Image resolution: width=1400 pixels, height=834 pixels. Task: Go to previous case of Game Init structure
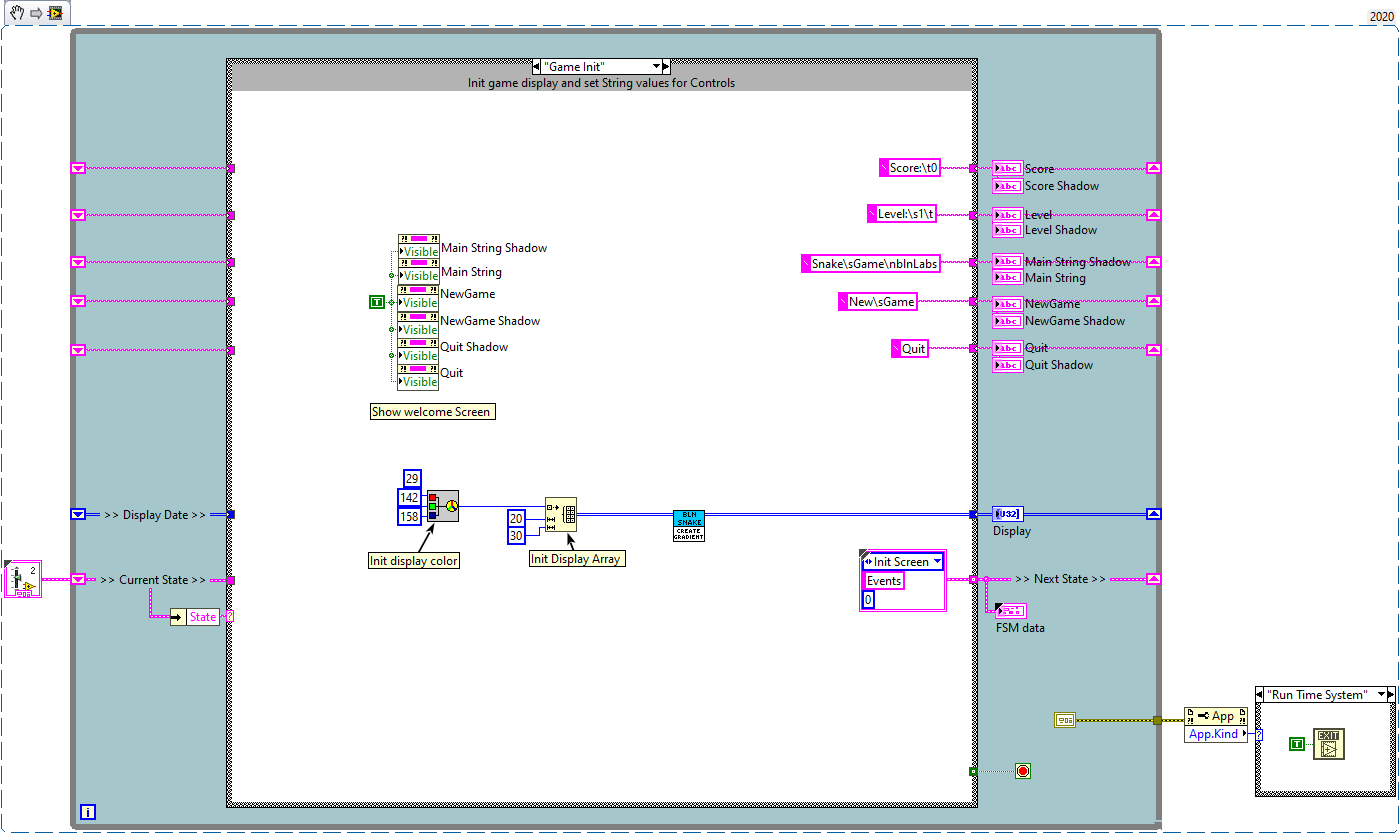point(538,67)
